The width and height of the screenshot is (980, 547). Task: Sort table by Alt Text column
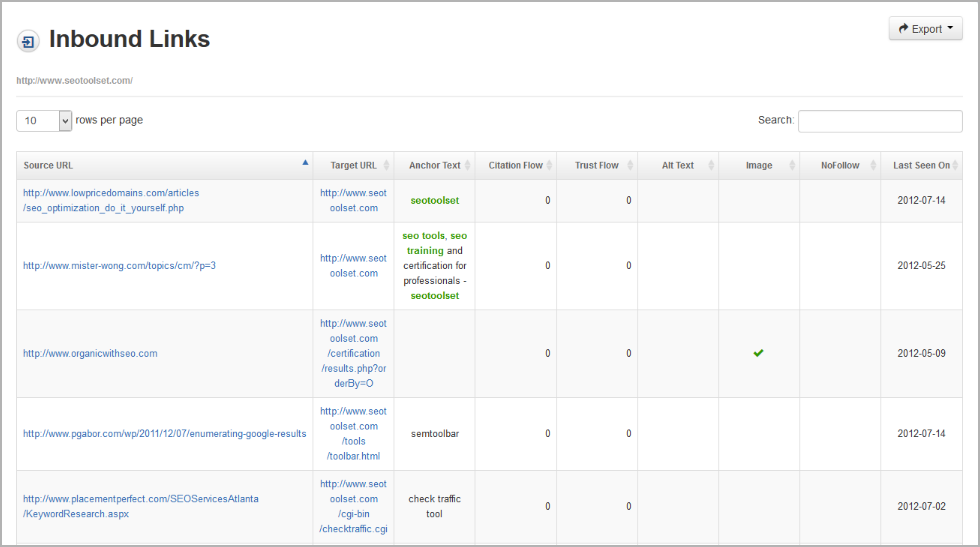679,166
